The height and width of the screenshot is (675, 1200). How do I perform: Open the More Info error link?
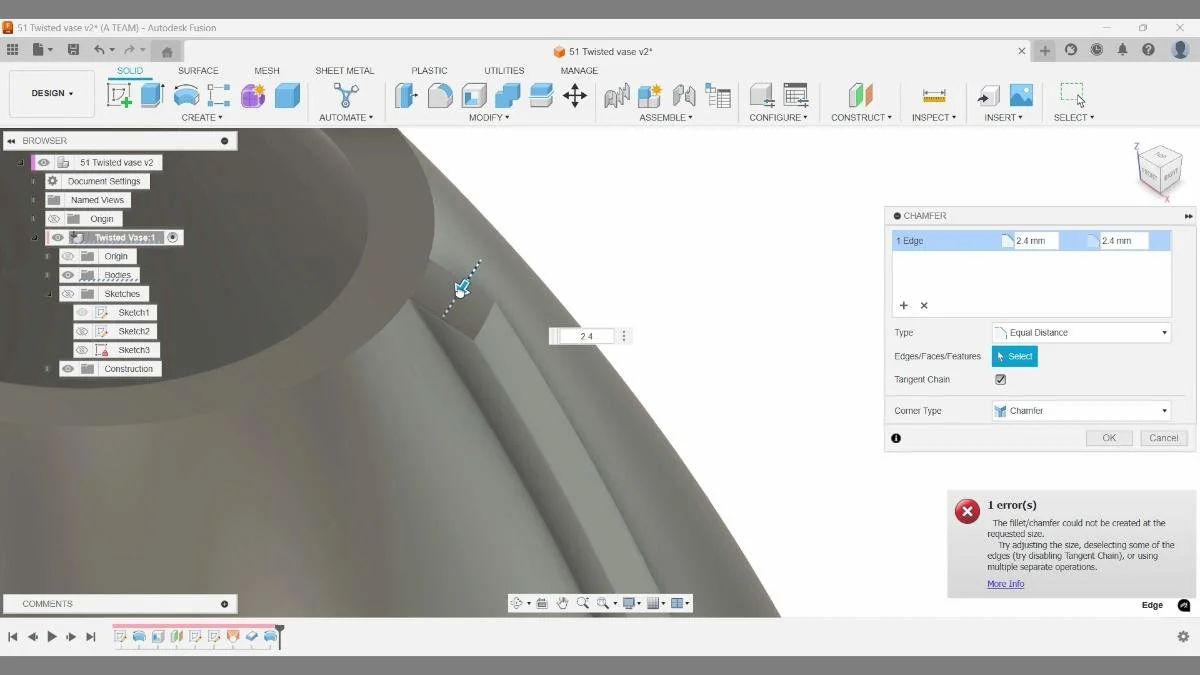pos(1004,583)
